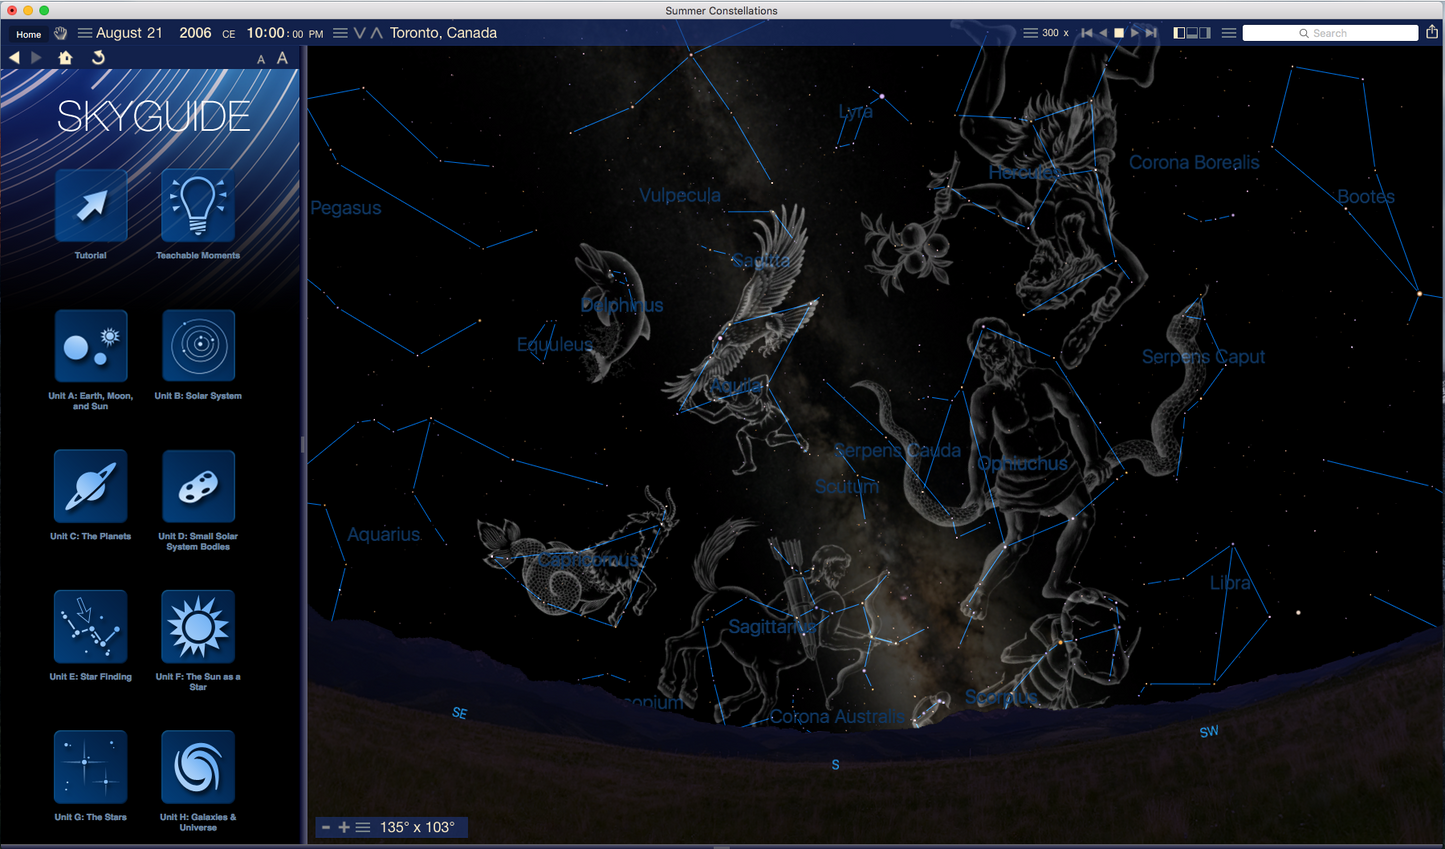Open the menu left of Toronto, Canada

point(340,33)
